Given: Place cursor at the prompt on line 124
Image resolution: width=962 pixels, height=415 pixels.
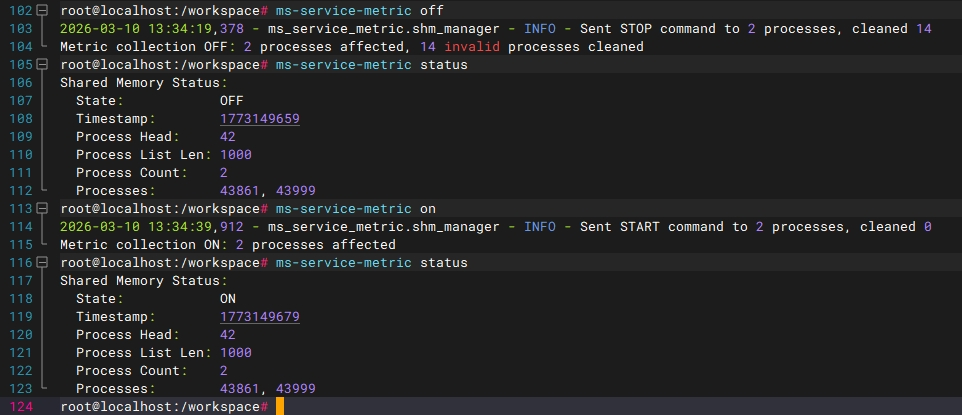Looking at the screenshot, I should pos(280,407).
